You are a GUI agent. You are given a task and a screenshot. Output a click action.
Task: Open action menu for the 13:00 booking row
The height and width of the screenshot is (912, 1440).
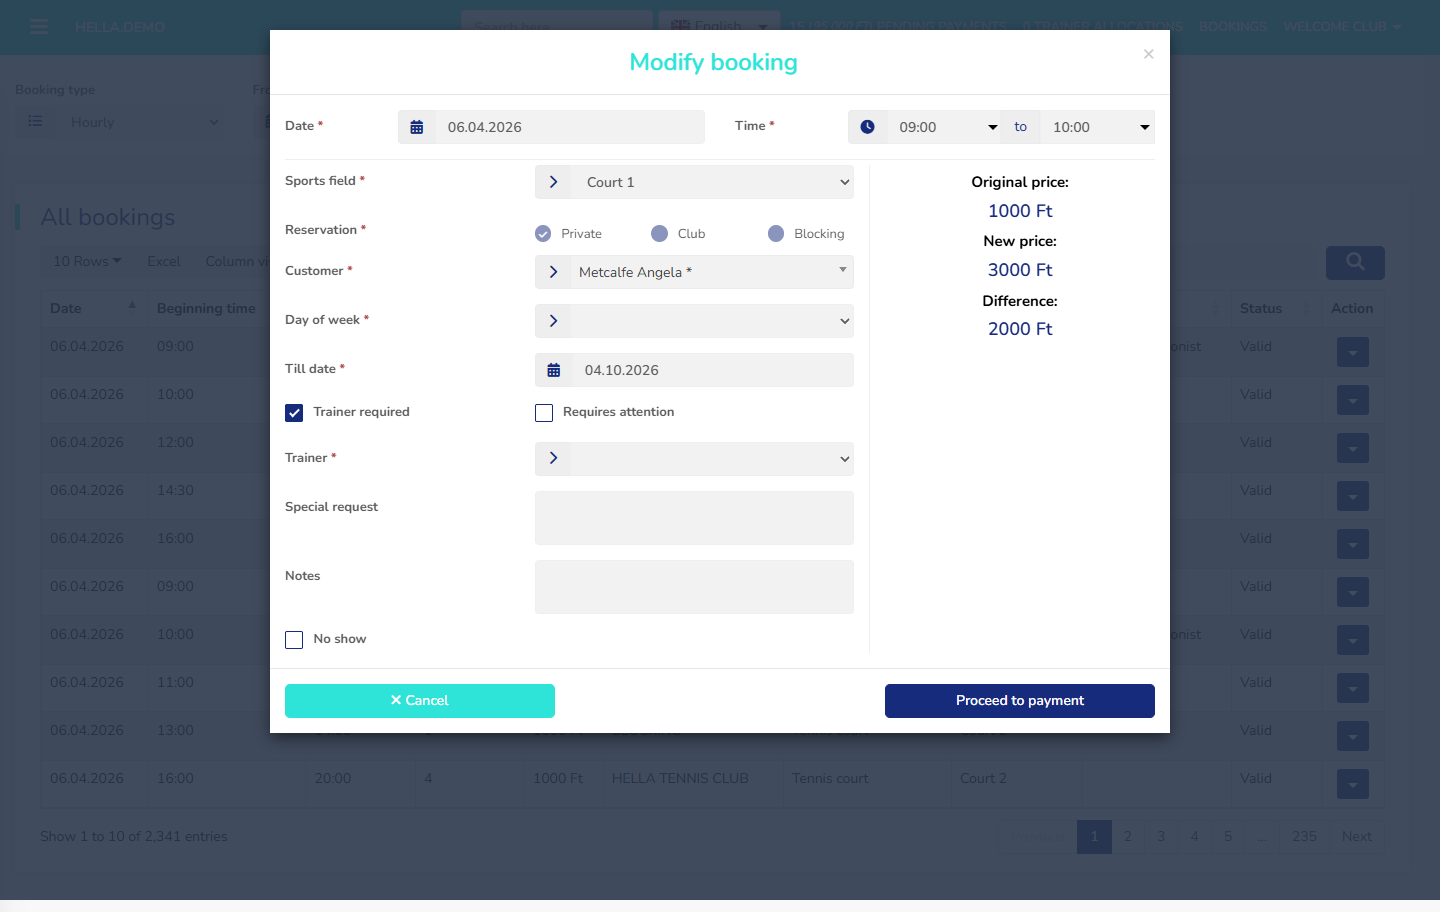(x=1353, y=736)
